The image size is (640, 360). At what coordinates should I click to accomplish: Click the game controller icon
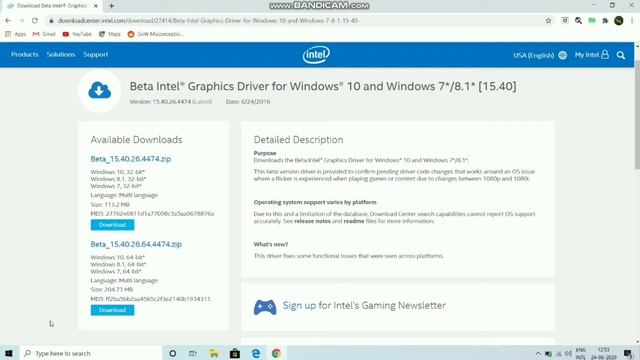[x=265, y=307]
